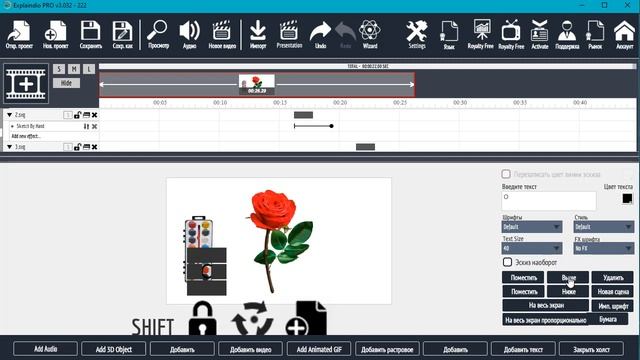The image size is (640, 360).
Task: Remove the Sketch By Hand effect
Action: [94, 127]
